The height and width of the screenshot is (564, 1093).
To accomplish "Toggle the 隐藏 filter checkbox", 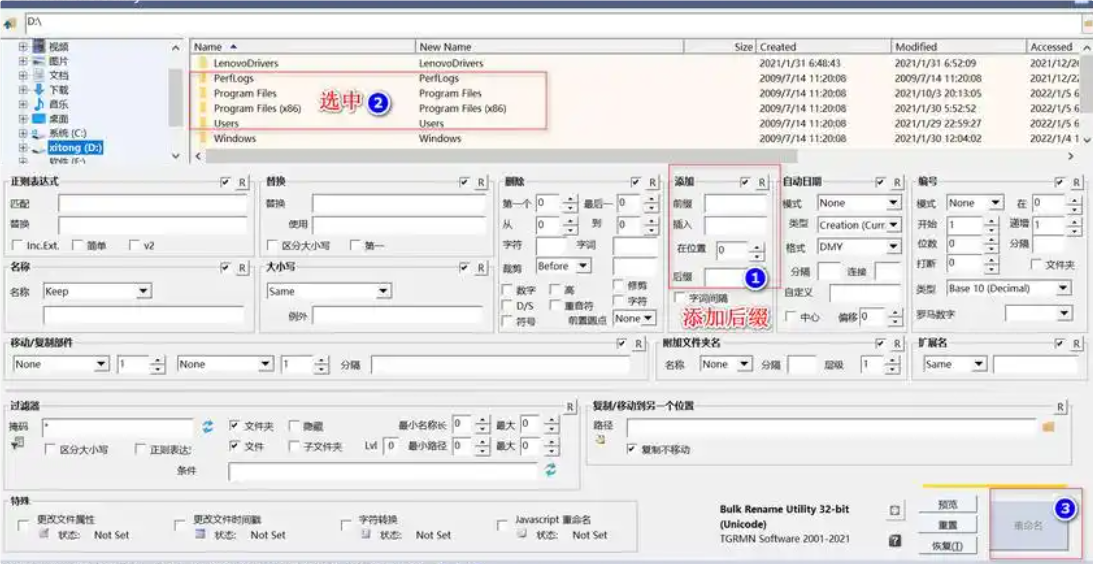I will (293, 425).
